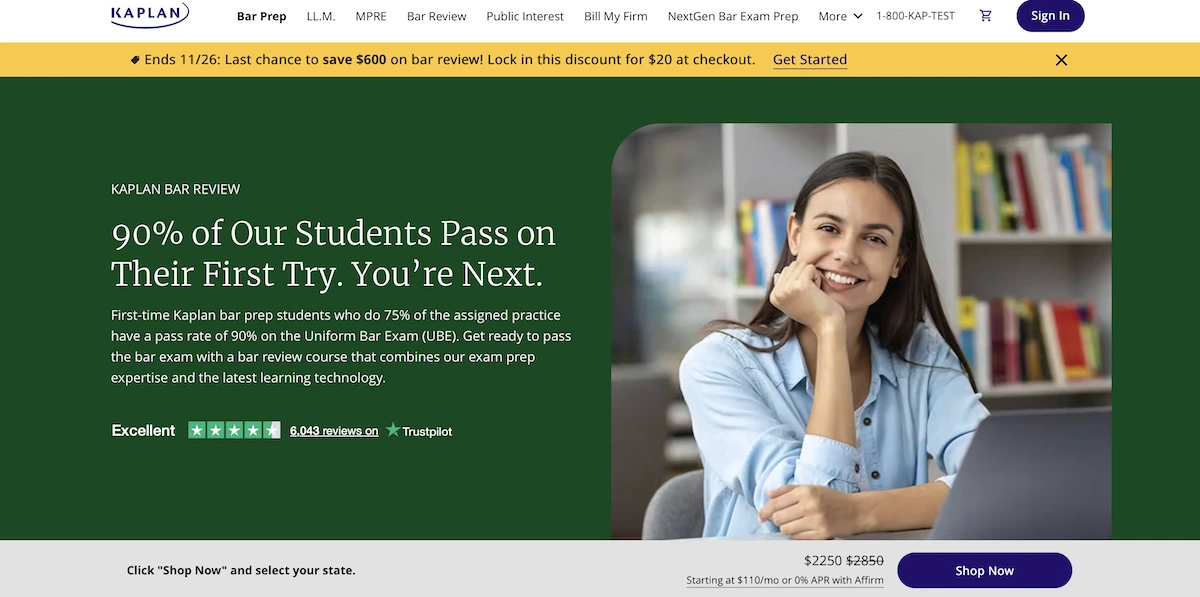This screenshot has width=1200, height=597.
Task: Open the 6,043 reviews link
Action: [334, 431]
